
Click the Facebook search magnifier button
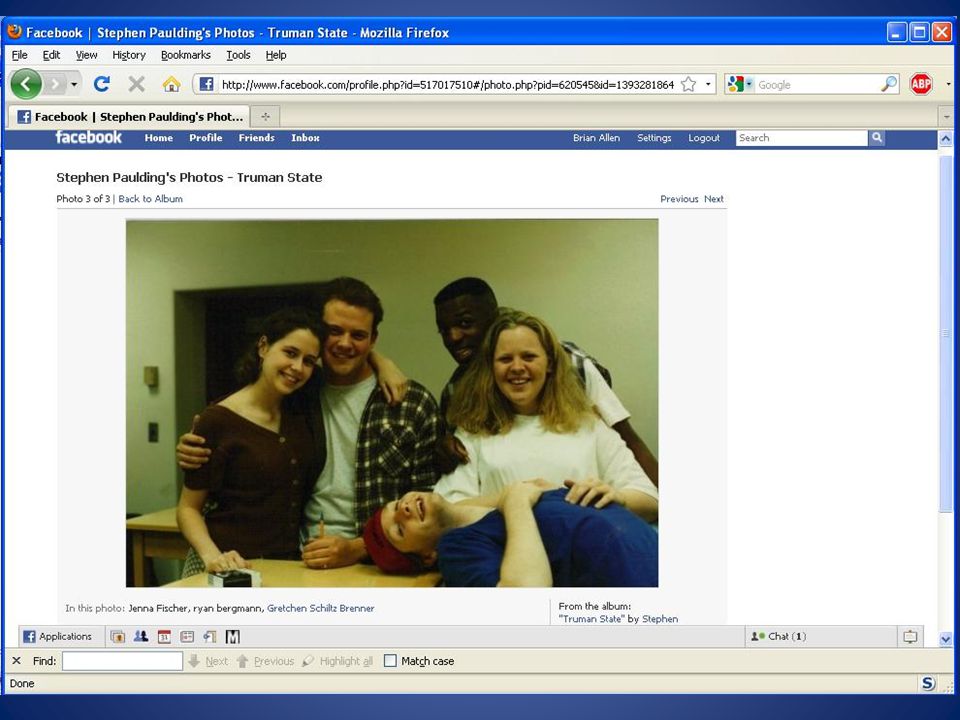(x=877, y=138)
